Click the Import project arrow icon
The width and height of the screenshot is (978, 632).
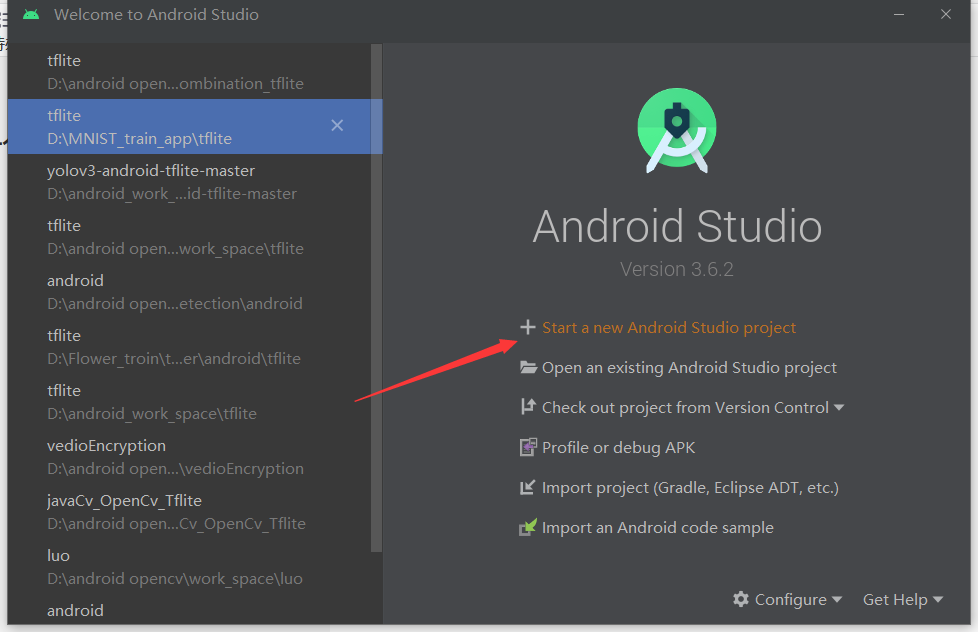pos(528,487)
